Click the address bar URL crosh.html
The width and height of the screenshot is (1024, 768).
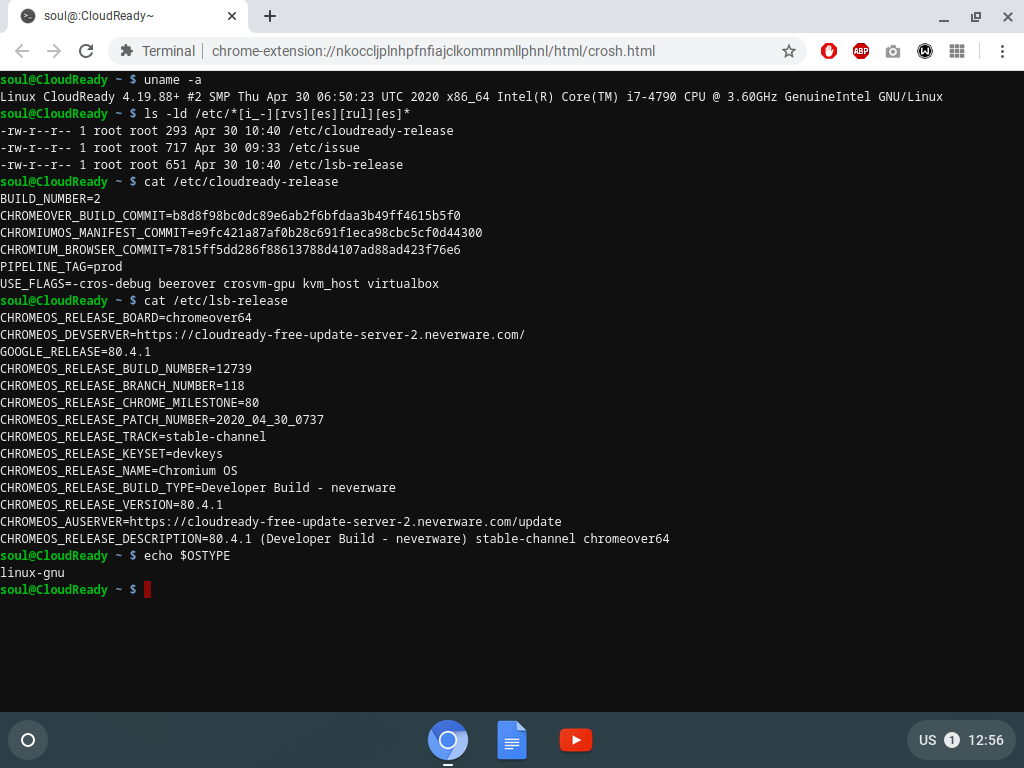click(x=433, y=51)
